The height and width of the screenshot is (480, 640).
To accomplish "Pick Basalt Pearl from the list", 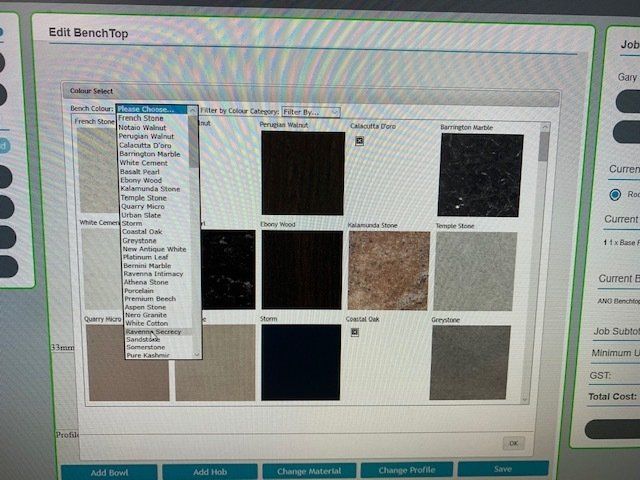I will [x=140, y=172].
